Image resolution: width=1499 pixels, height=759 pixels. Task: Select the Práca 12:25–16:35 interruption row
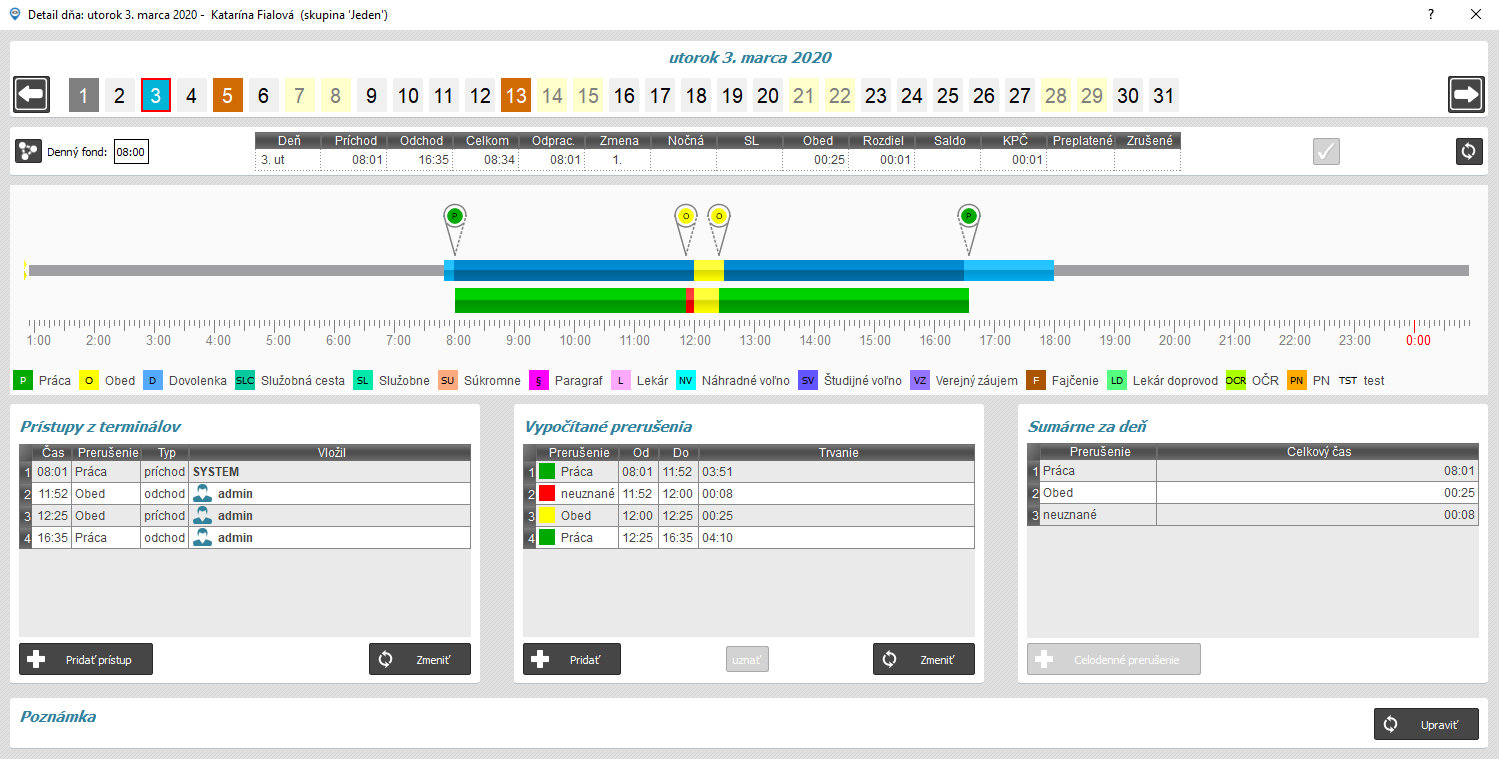tap(749, 537)
